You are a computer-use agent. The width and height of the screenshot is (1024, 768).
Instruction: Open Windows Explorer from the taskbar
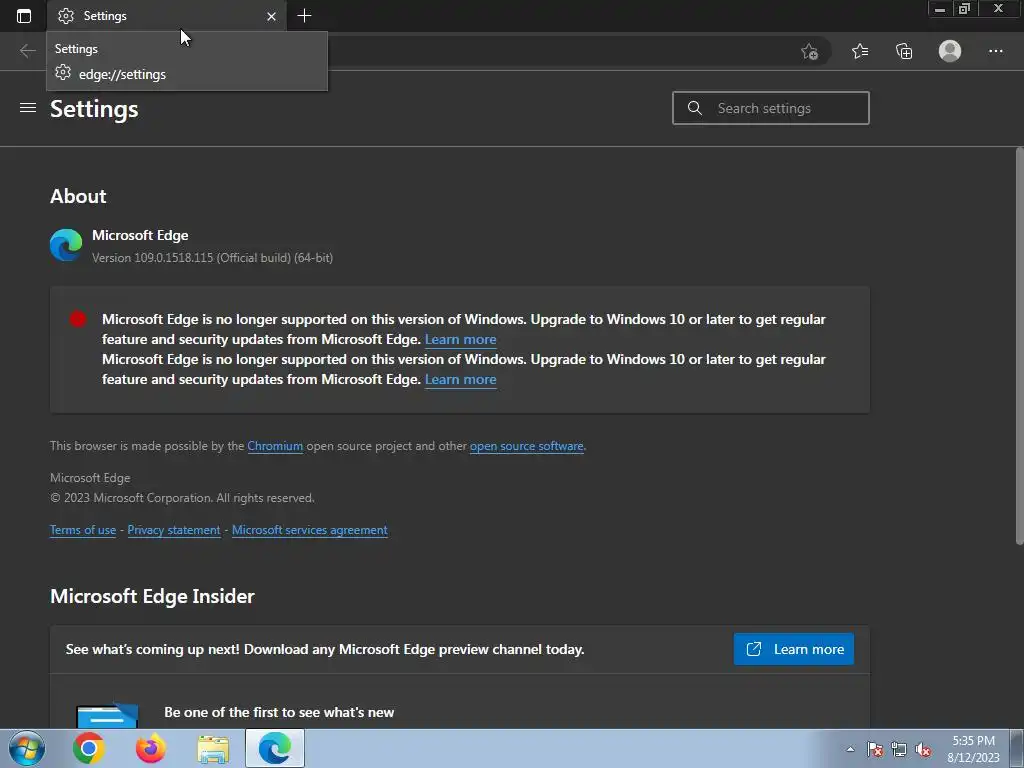tap(213, 749)
